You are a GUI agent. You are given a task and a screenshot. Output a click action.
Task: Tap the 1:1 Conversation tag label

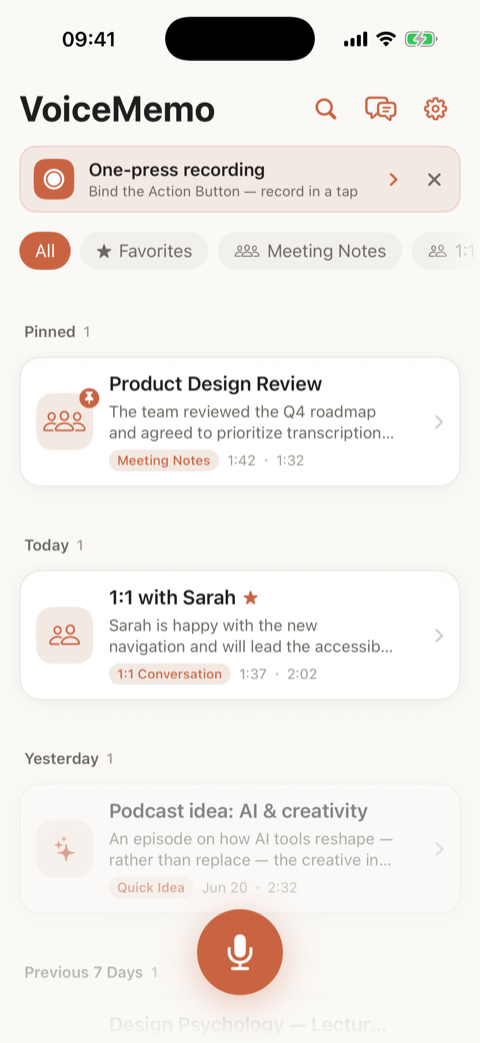(170, 674)
